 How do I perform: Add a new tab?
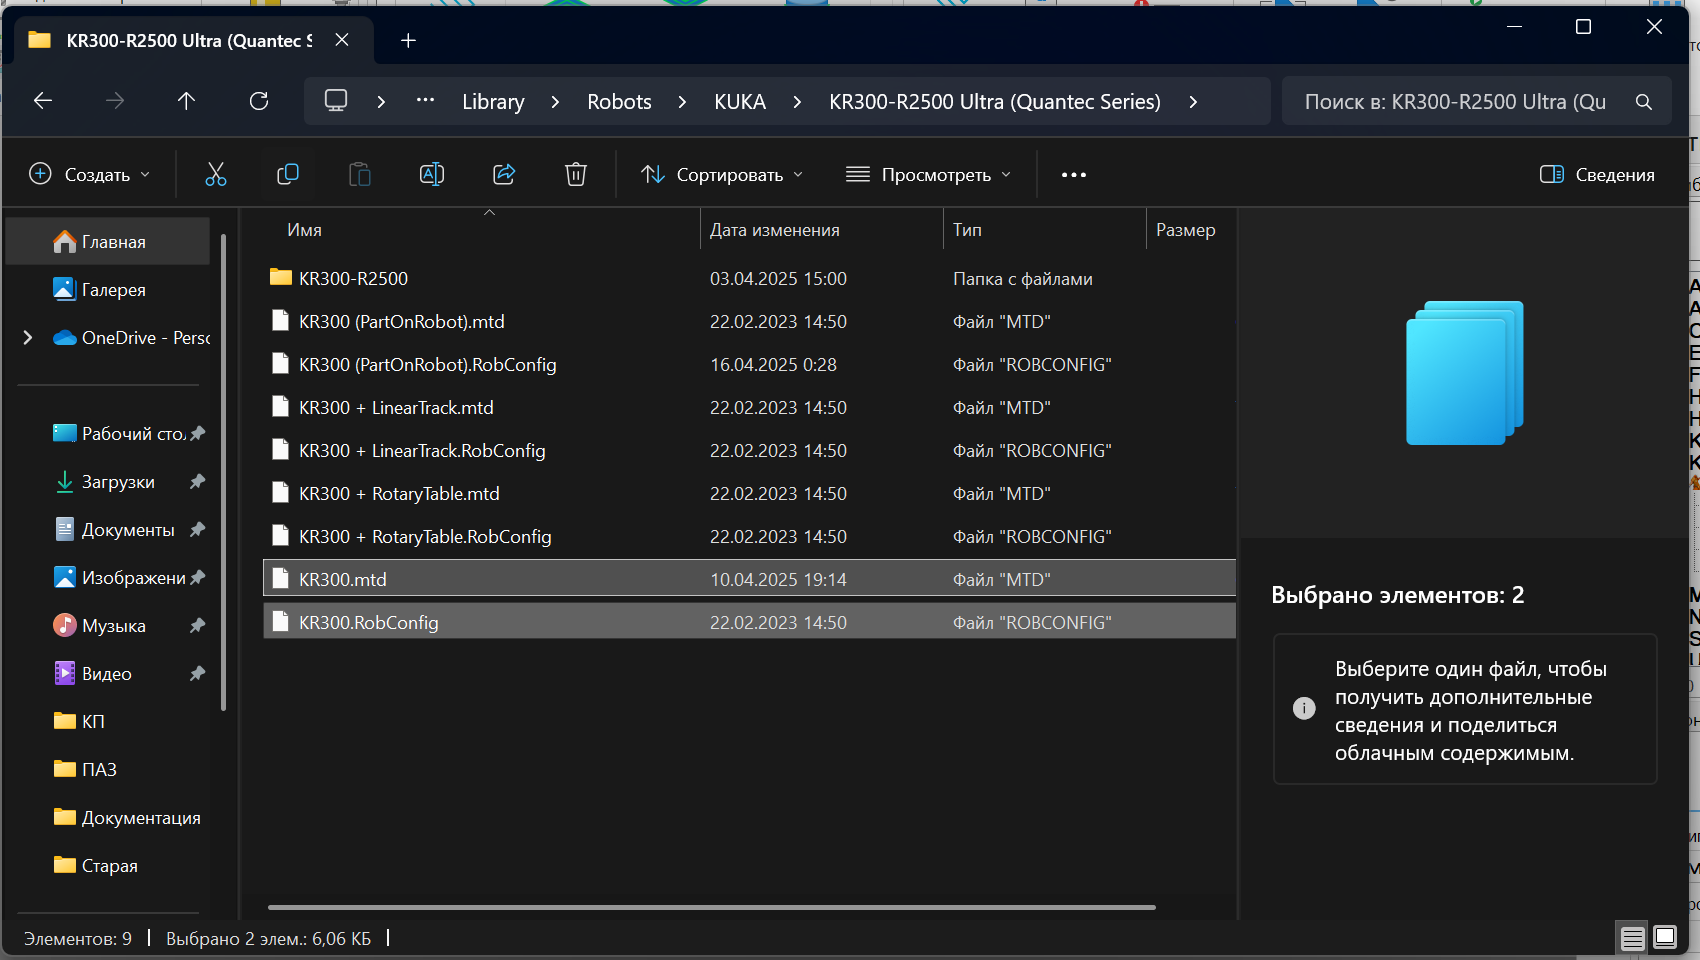408,40
